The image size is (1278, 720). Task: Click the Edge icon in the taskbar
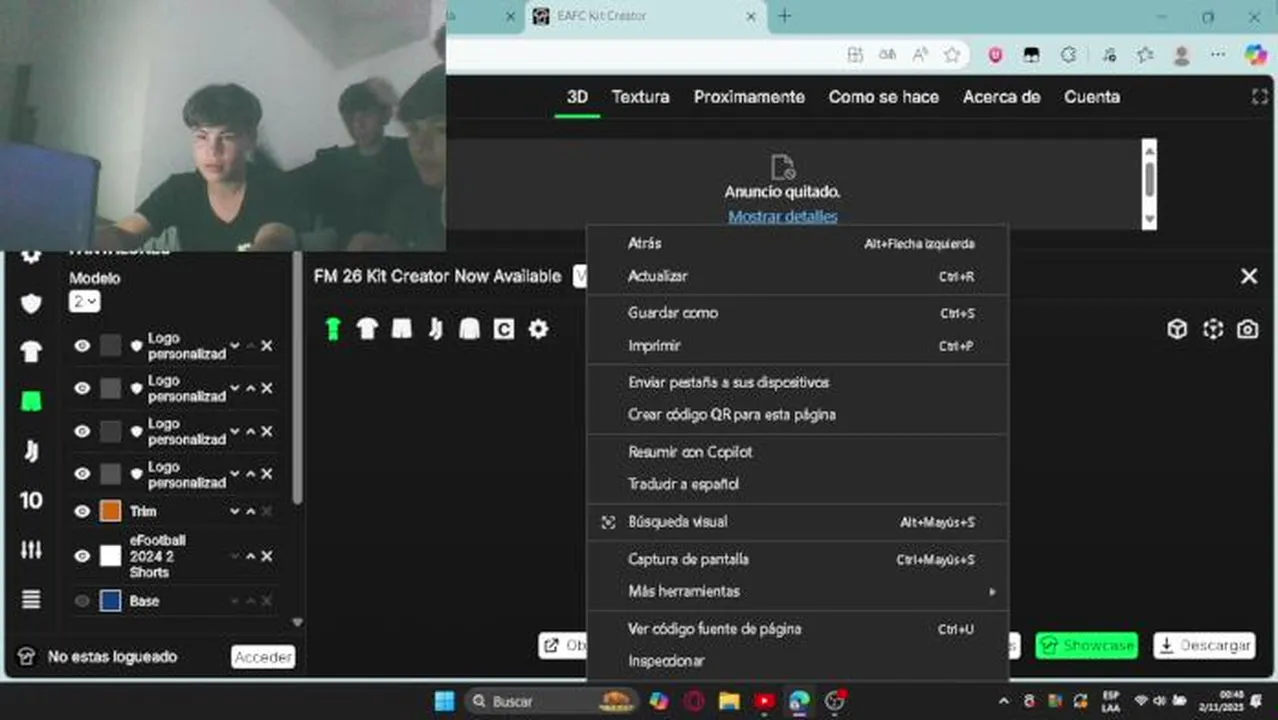(x=799, y=701)
